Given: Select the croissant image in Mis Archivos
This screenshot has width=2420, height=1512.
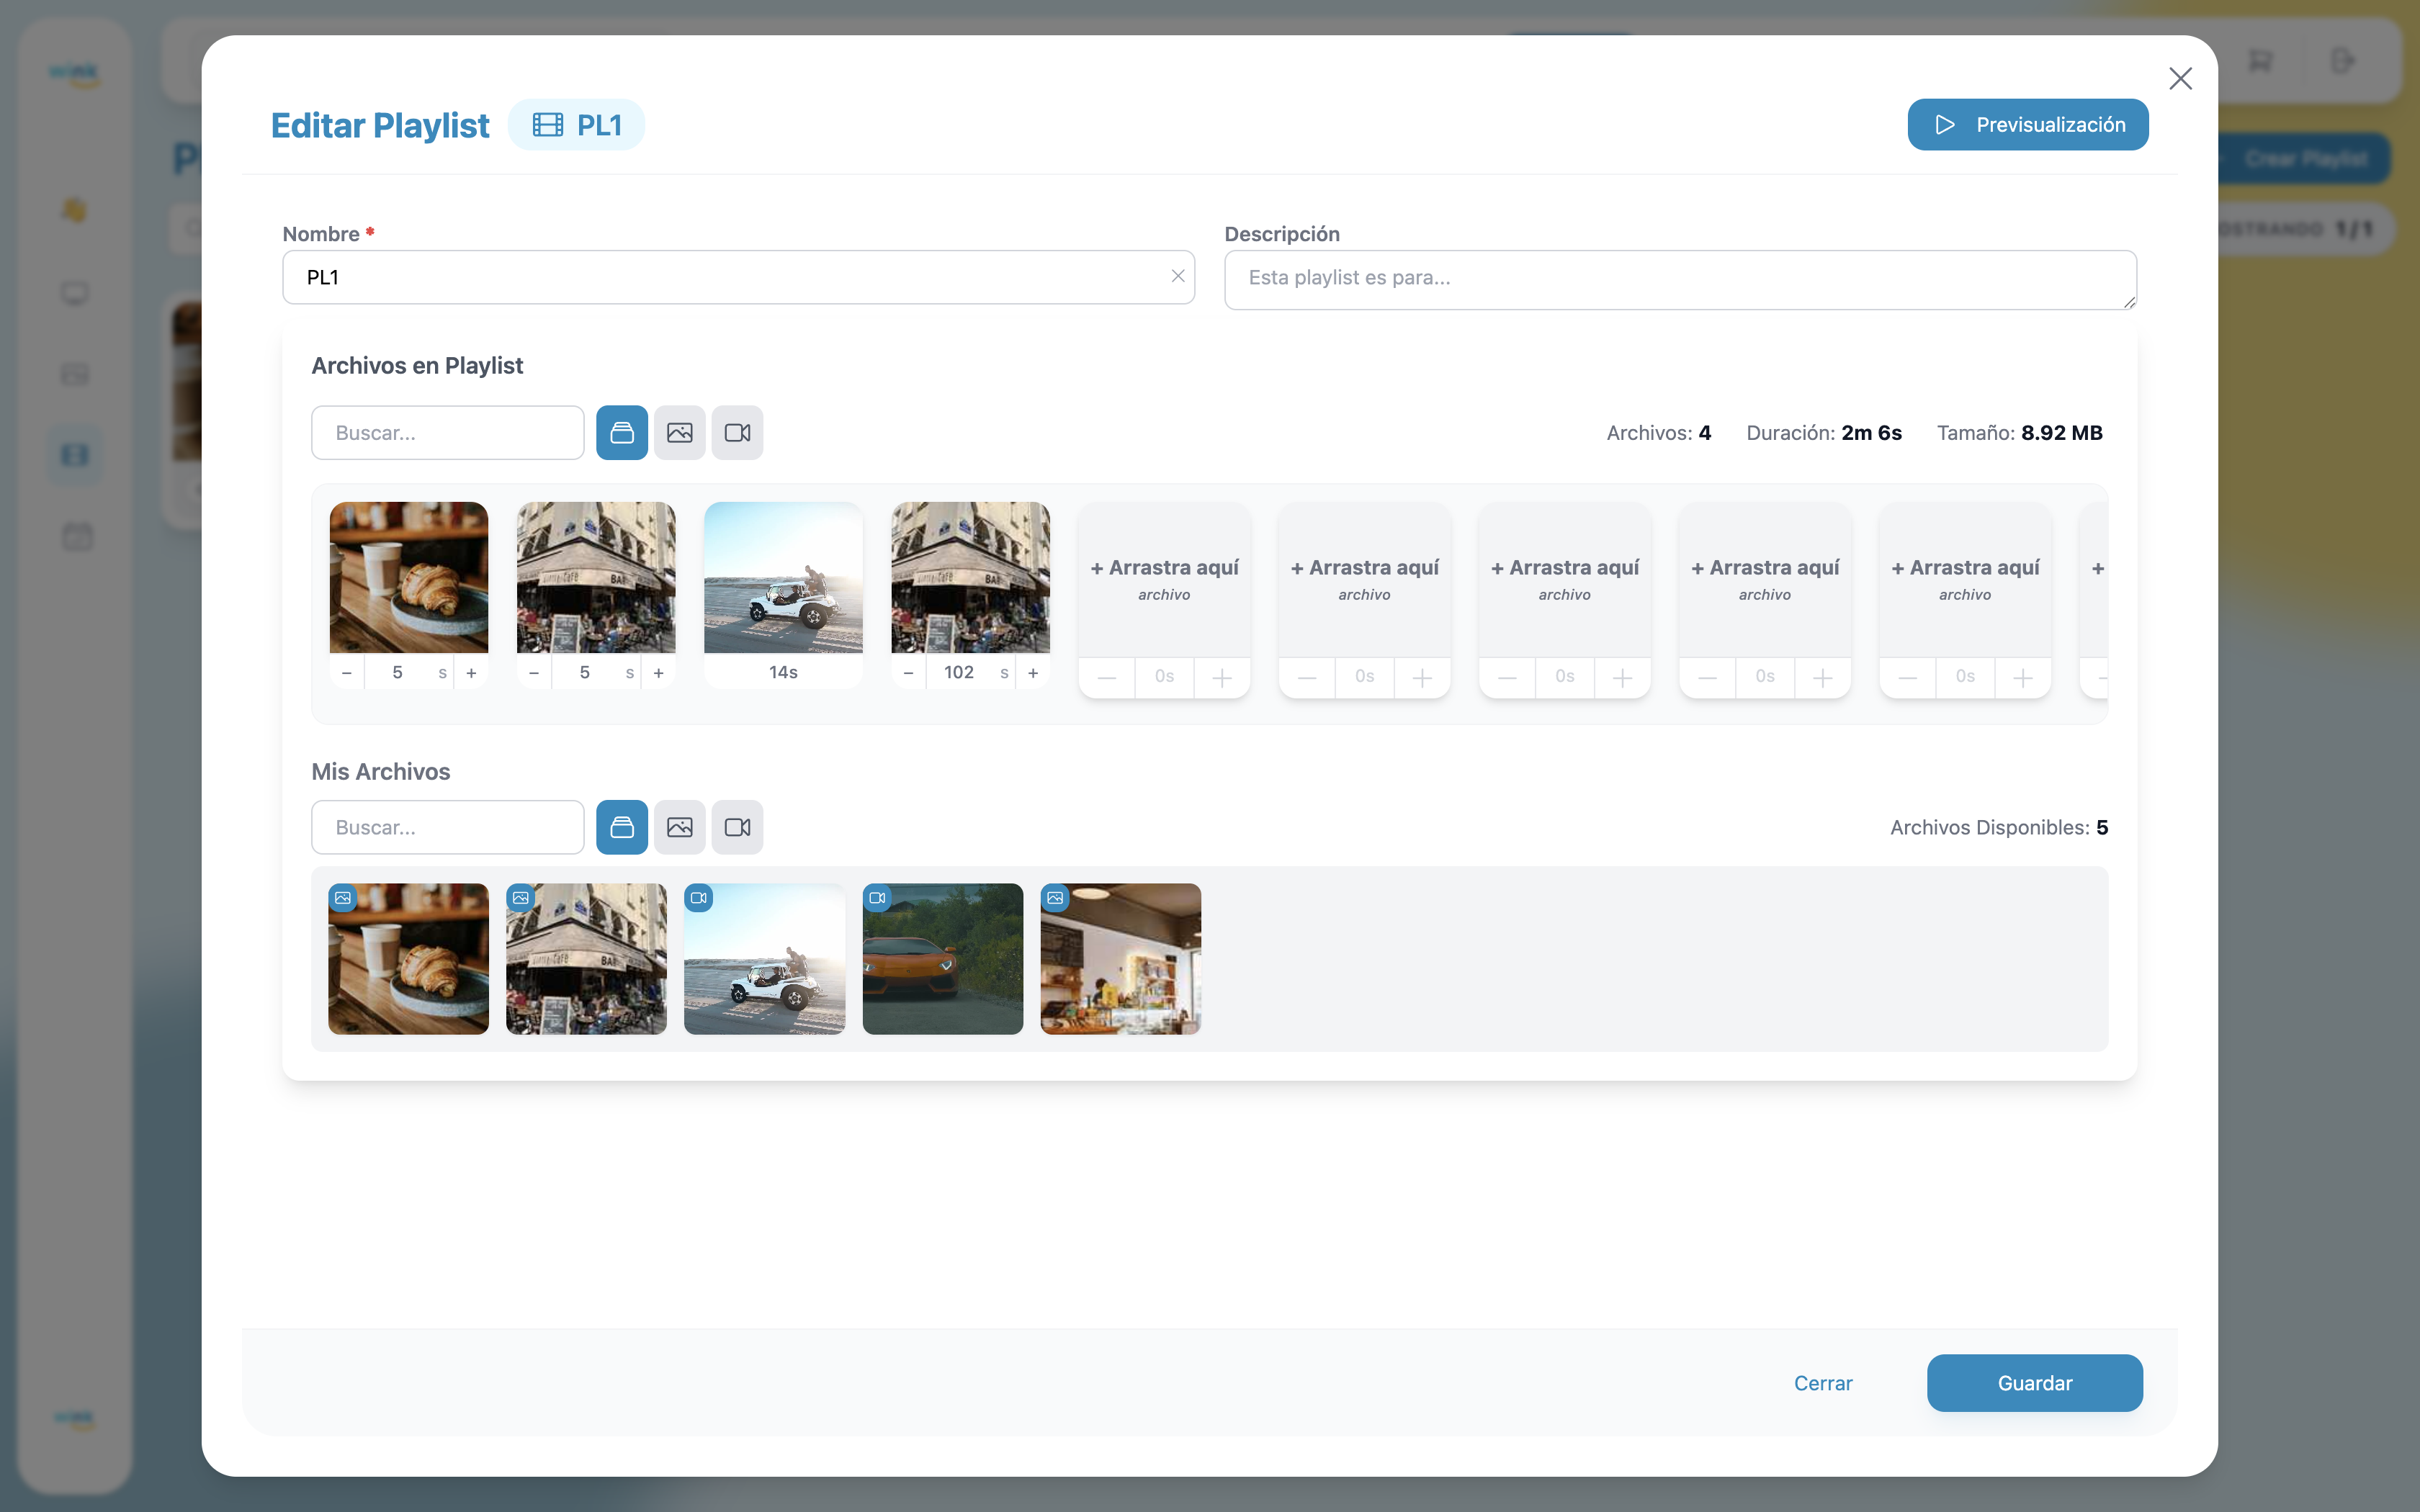Looking at the screenshot, I should tap(408, 958).
